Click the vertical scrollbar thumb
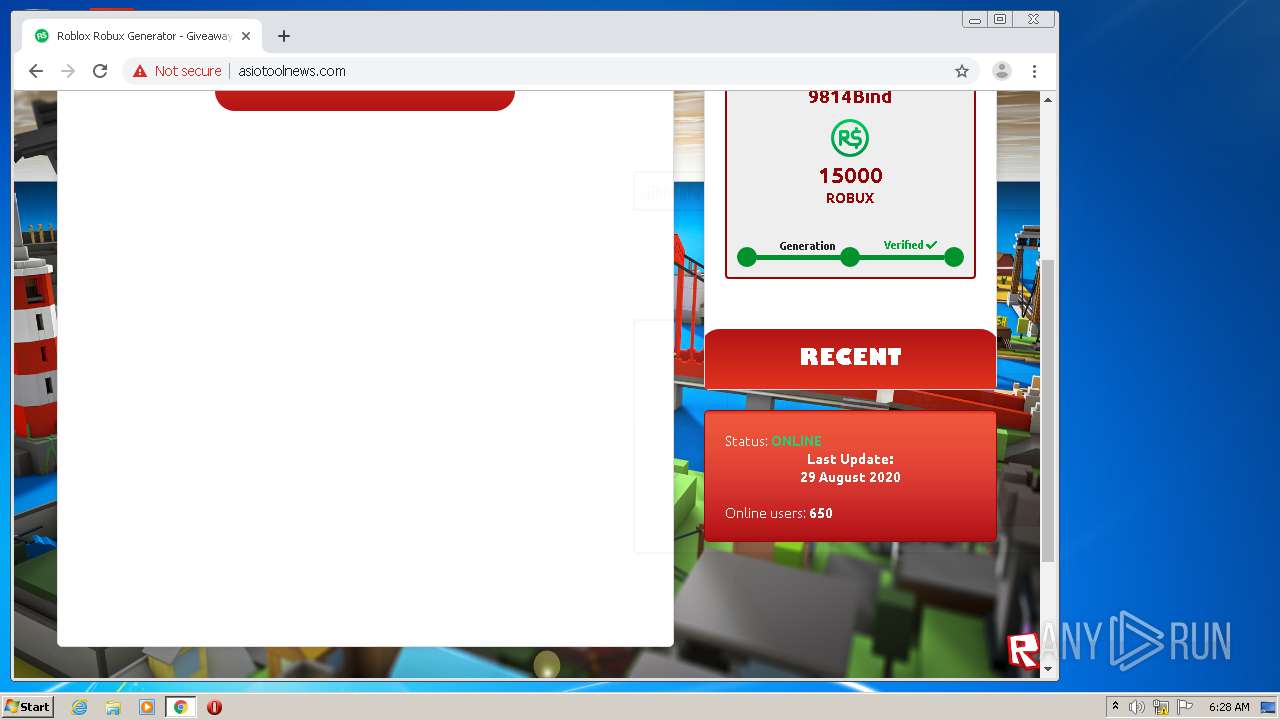Screen dimensions: 1280x720 tap(1048, 410)
